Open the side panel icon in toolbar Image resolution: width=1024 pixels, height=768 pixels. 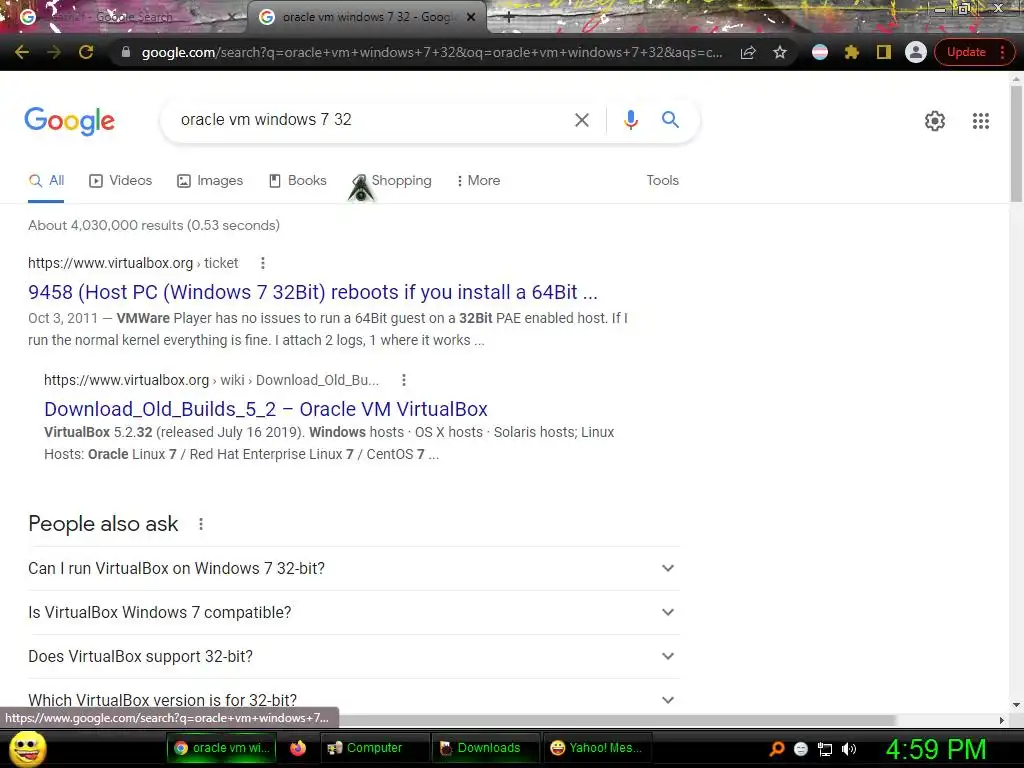click(x=884, y=52)
